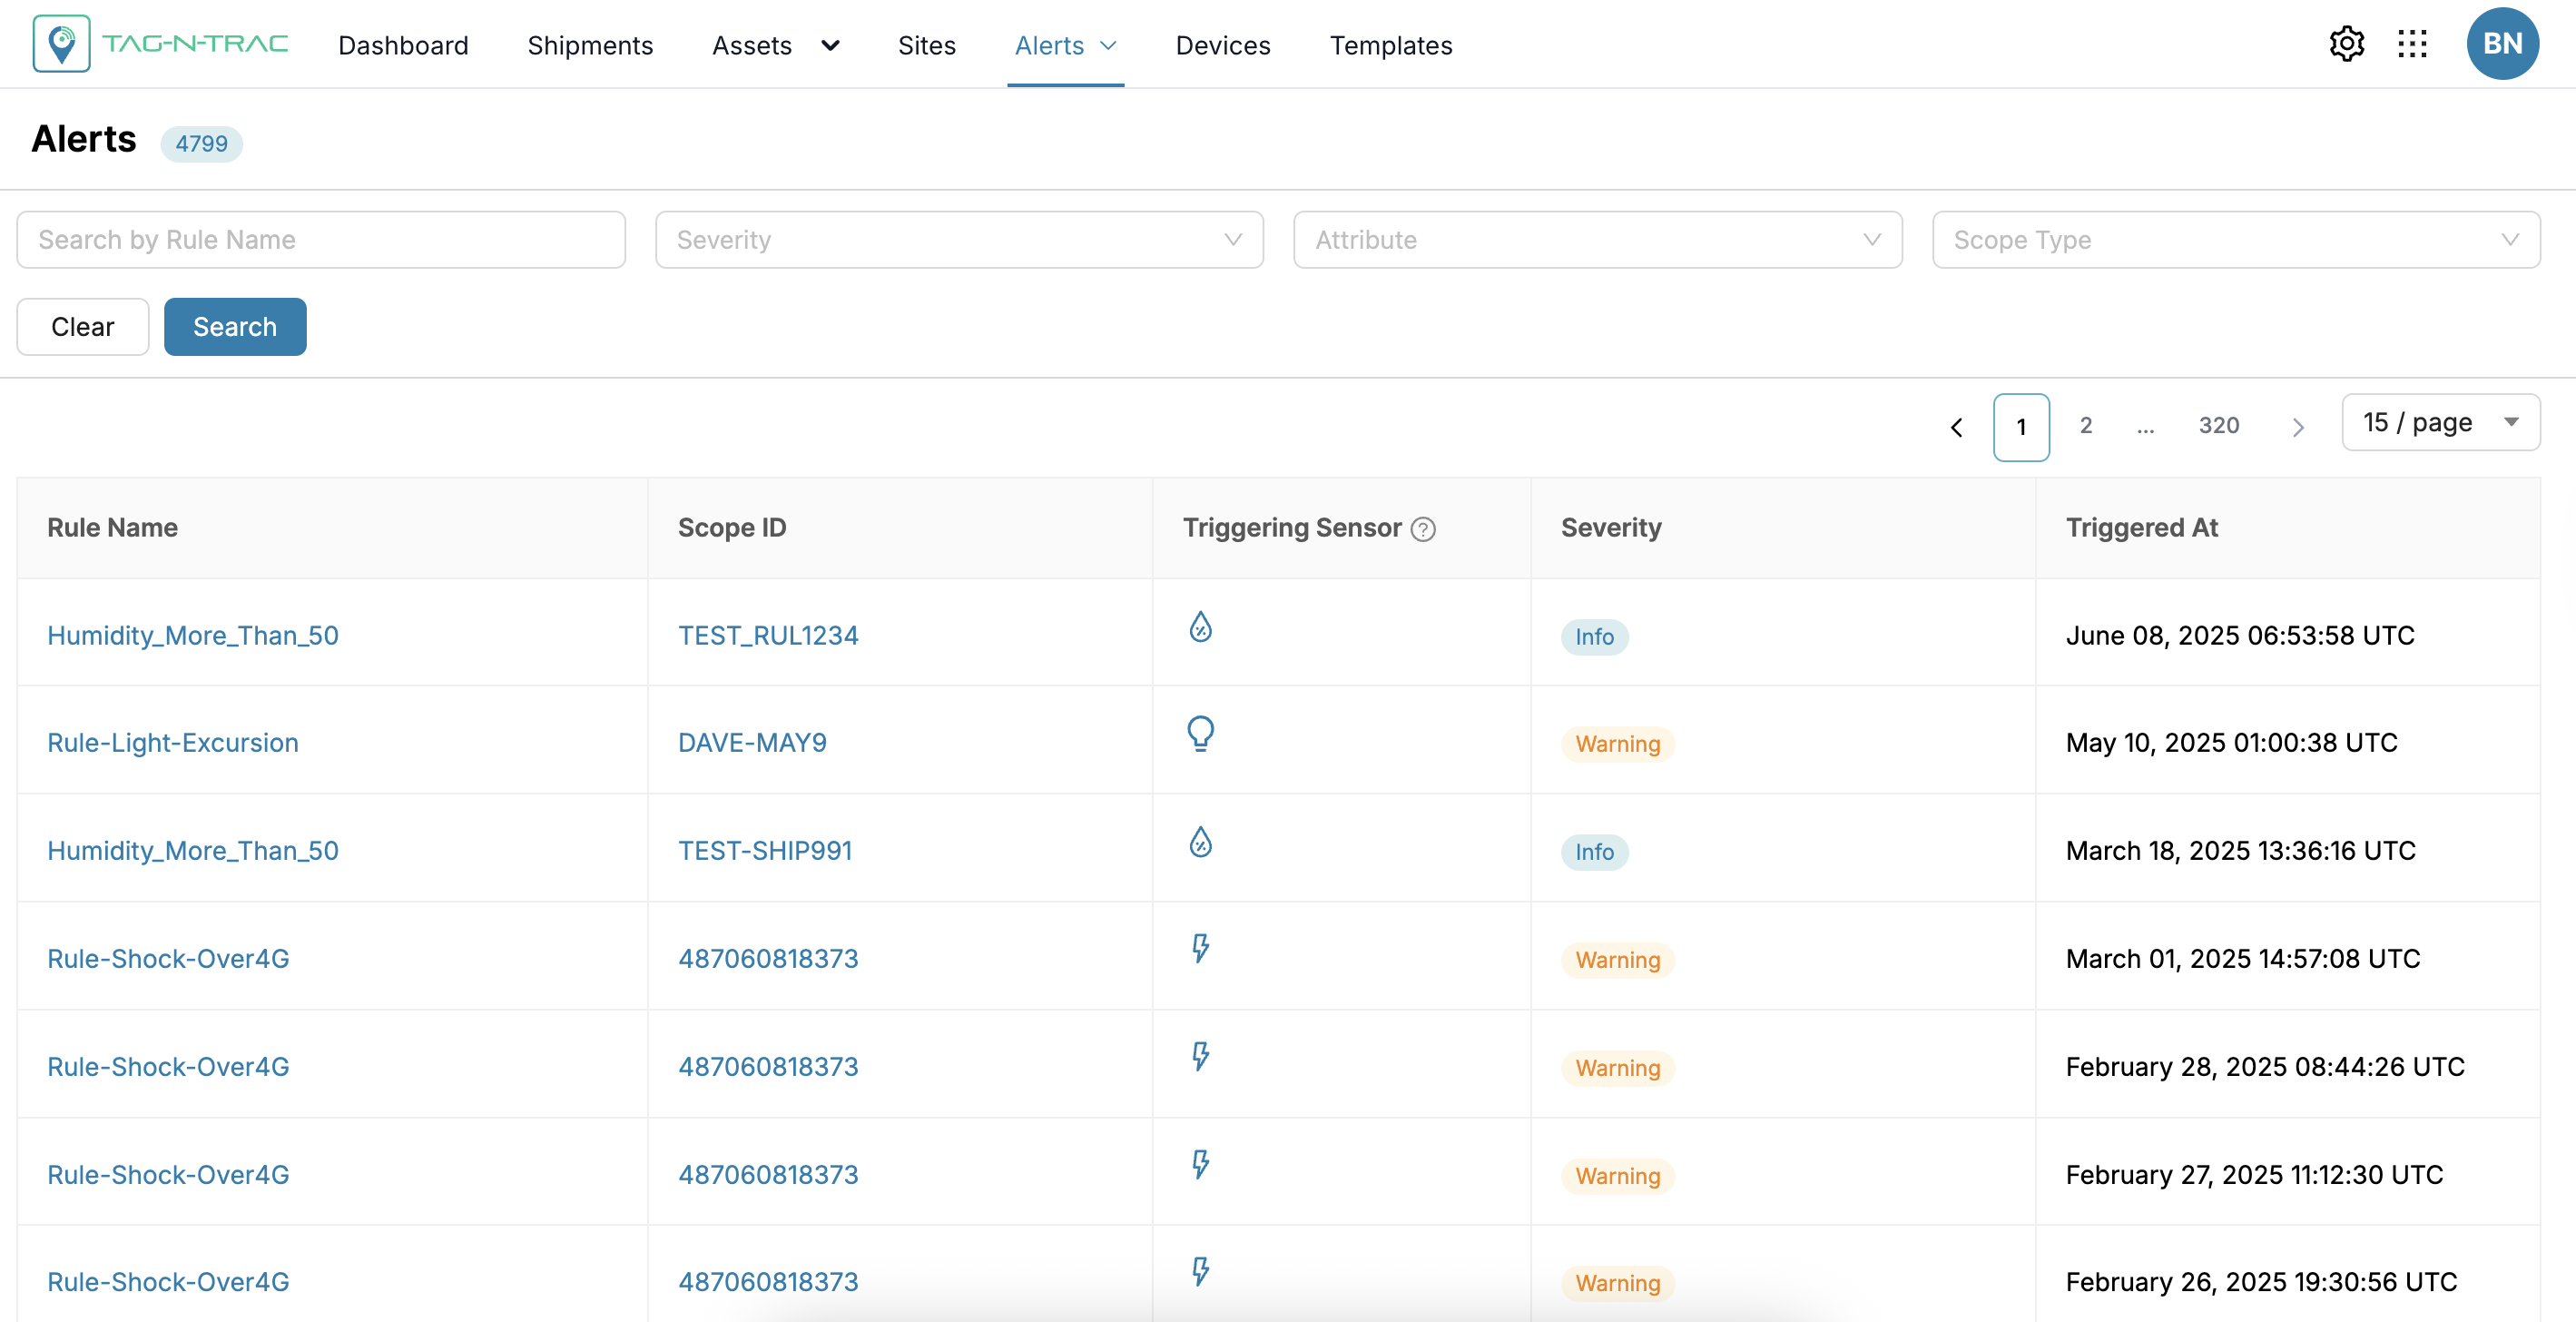This screenshot has height=1322, width=2576.
Task: Click humidity sensor icon for TEST_RUL1234
Action: 1200,627
